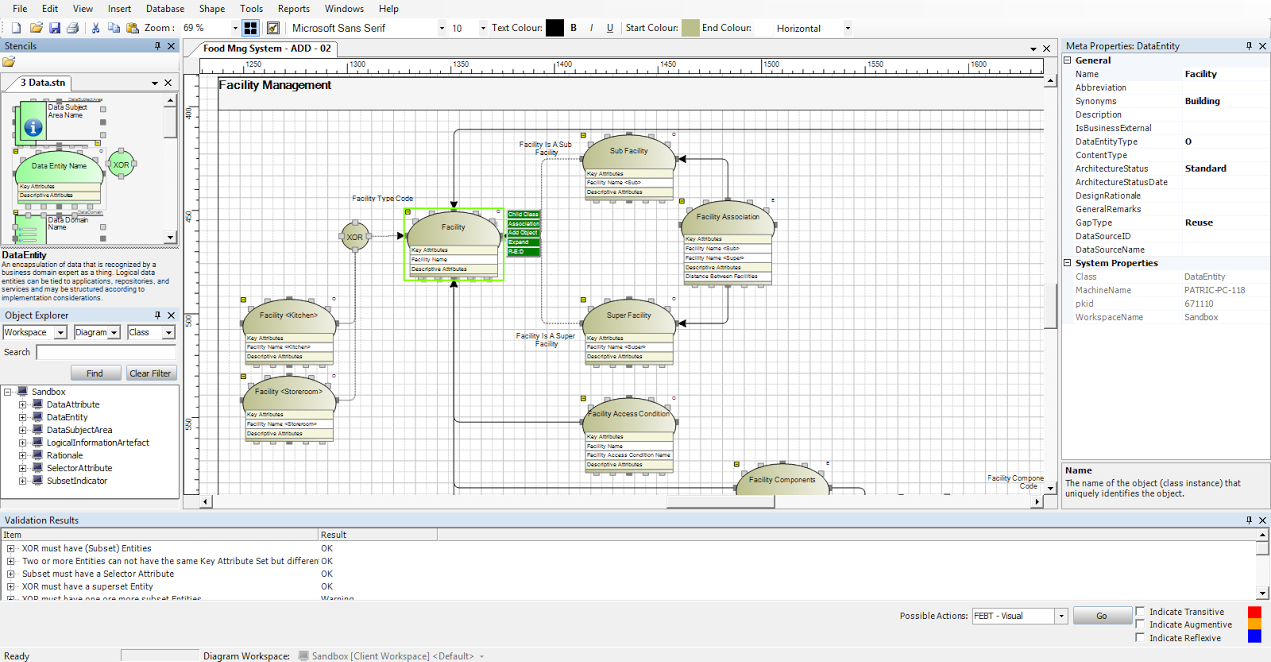Viewport: 1271px width, 662px height.
Task: Open the font name dropdown
Action: tap(442, 28)
